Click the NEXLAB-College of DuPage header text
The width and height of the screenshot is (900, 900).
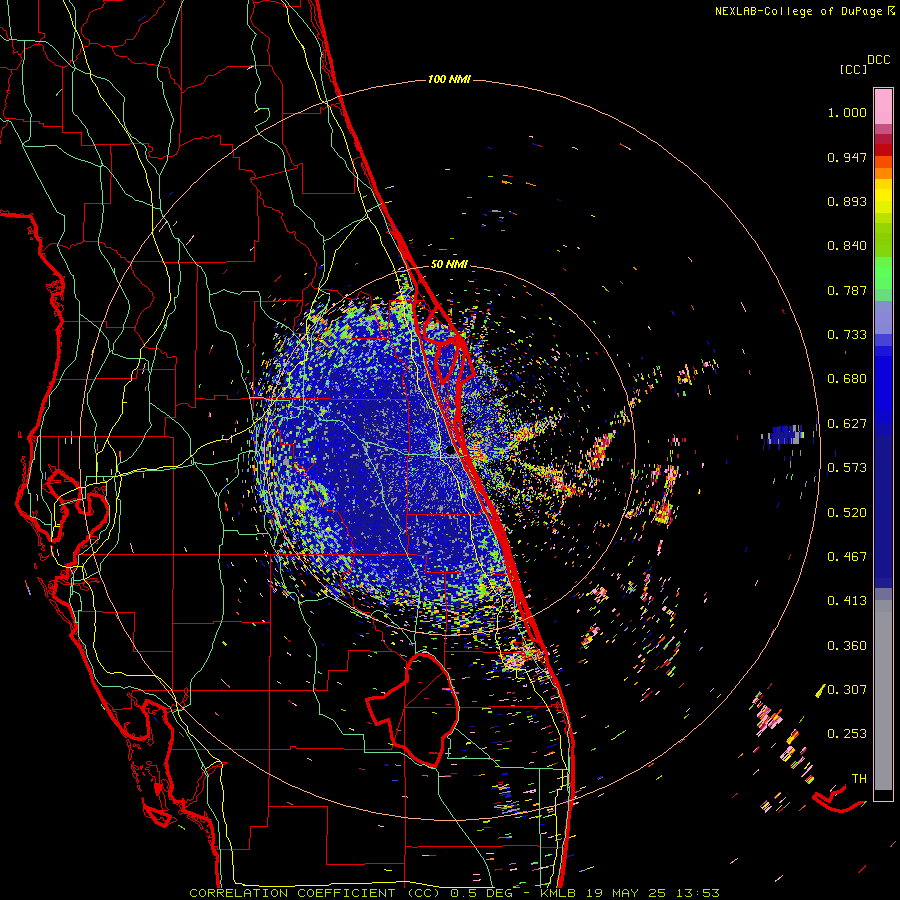point(798,11)
